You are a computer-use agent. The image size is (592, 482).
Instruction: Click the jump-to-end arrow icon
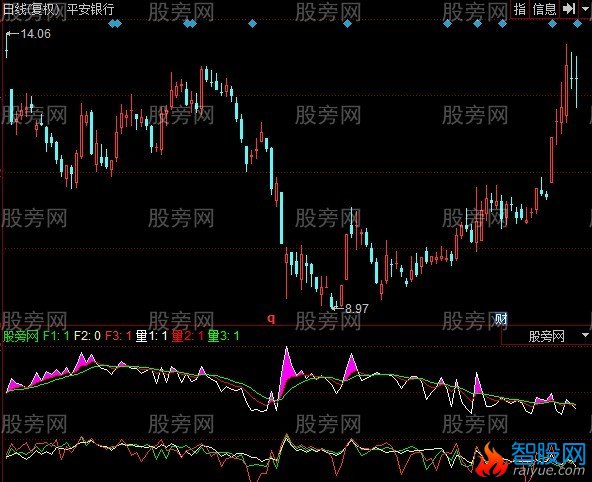pos(568,9)
